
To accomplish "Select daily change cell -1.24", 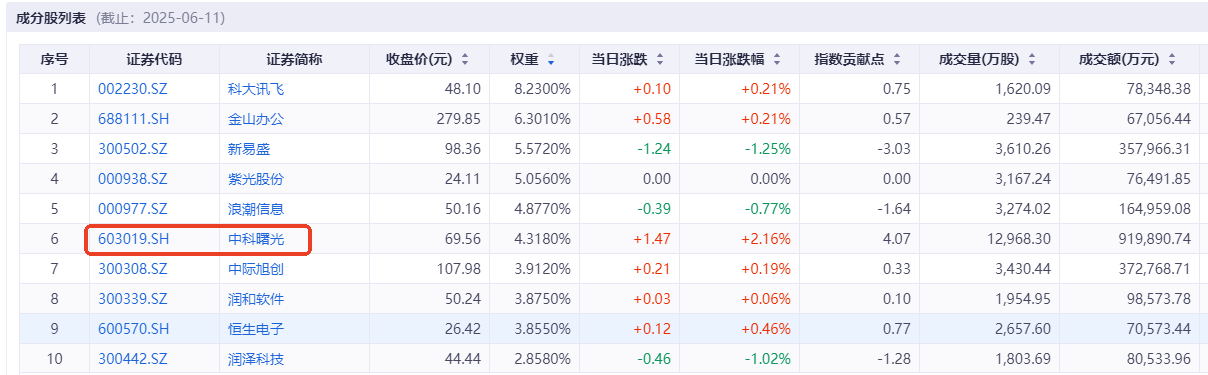I will click(x=654, y=149).
